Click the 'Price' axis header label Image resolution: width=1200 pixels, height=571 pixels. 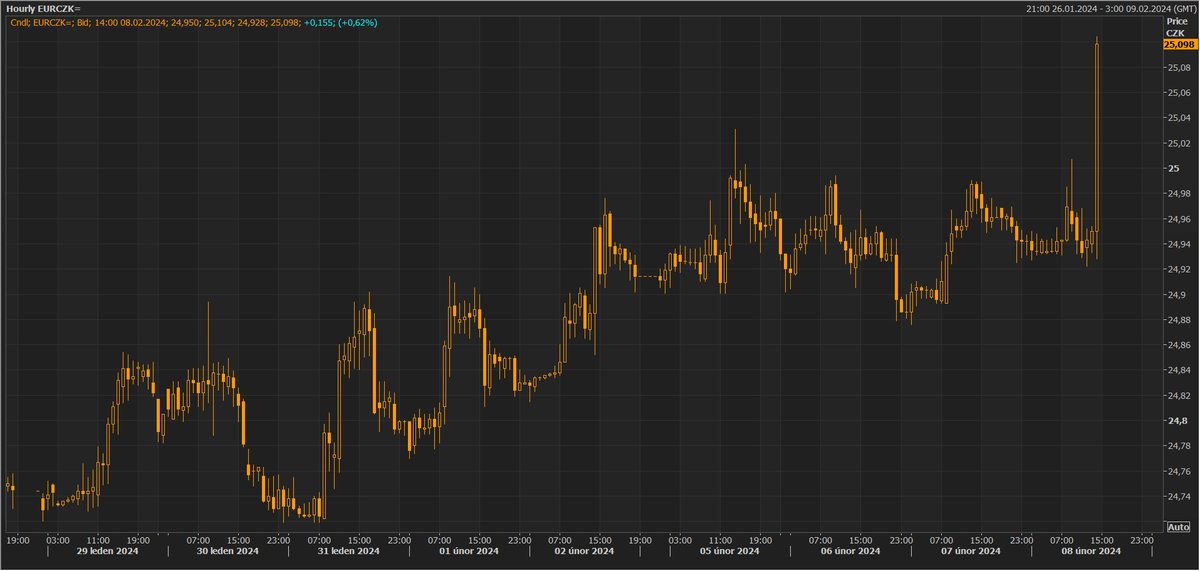(x=1176, y=21)
